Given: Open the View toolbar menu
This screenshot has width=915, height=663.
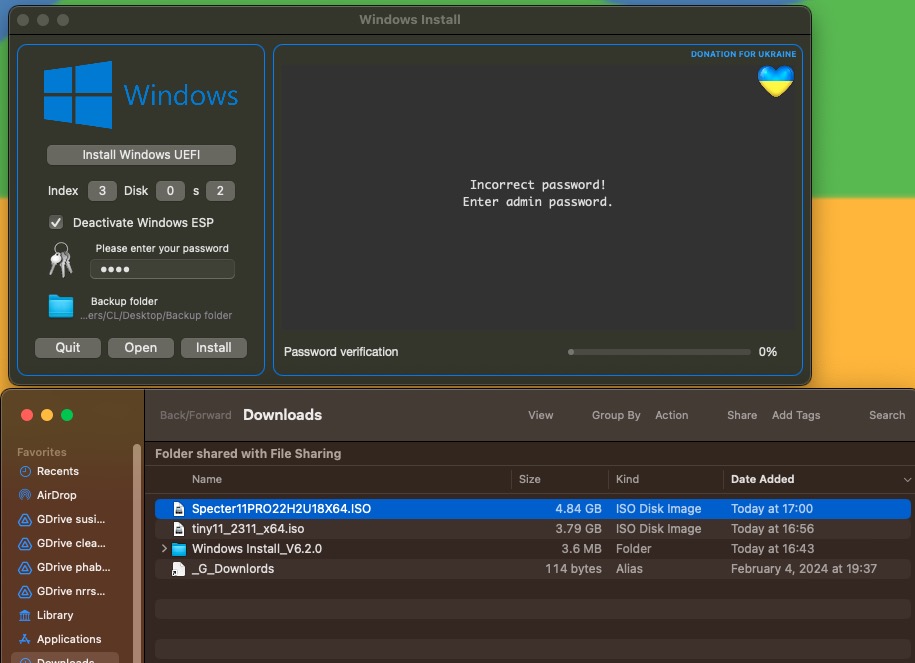Looking at the screenshot, I should tap(540, 415).
